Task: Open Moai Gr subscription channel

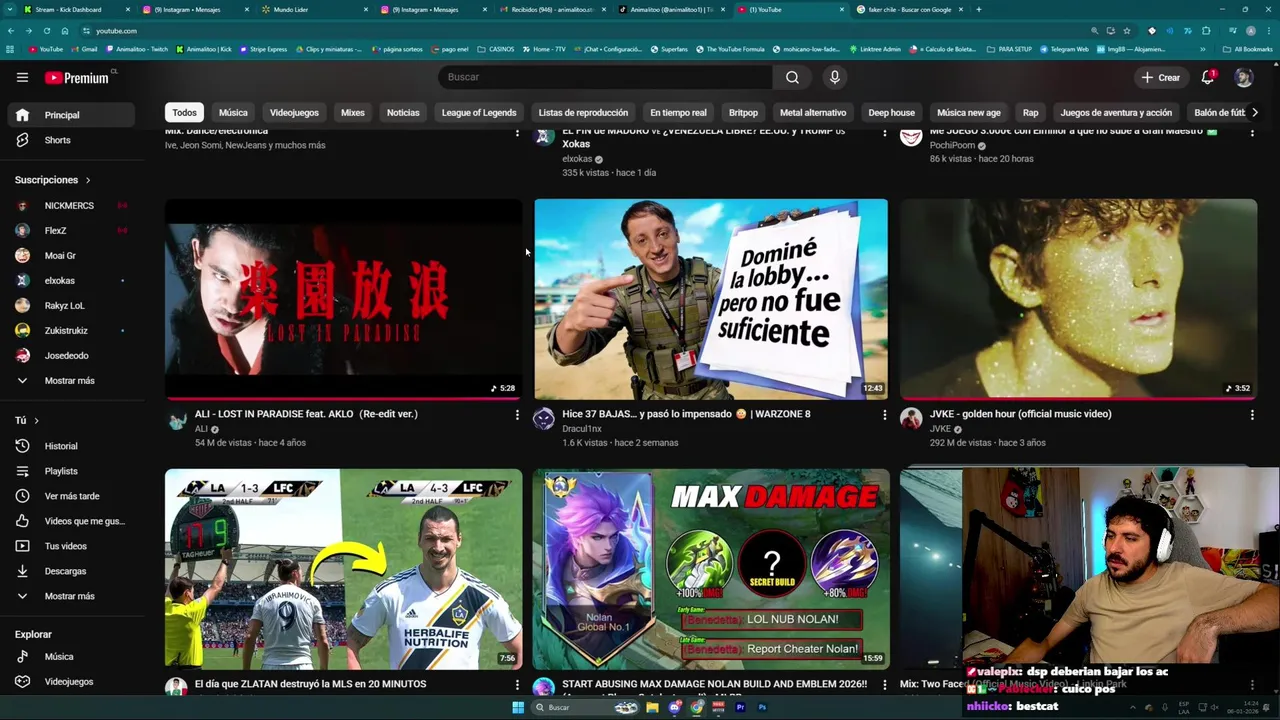Action: [72, 256]
